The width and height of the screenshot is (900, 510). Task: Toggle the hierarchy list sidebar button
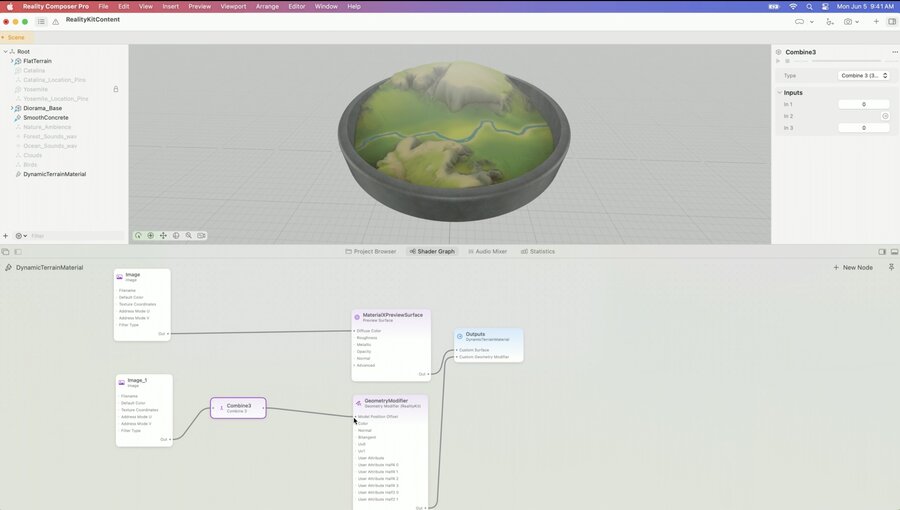pyautogui.click(x=41, y=22)
